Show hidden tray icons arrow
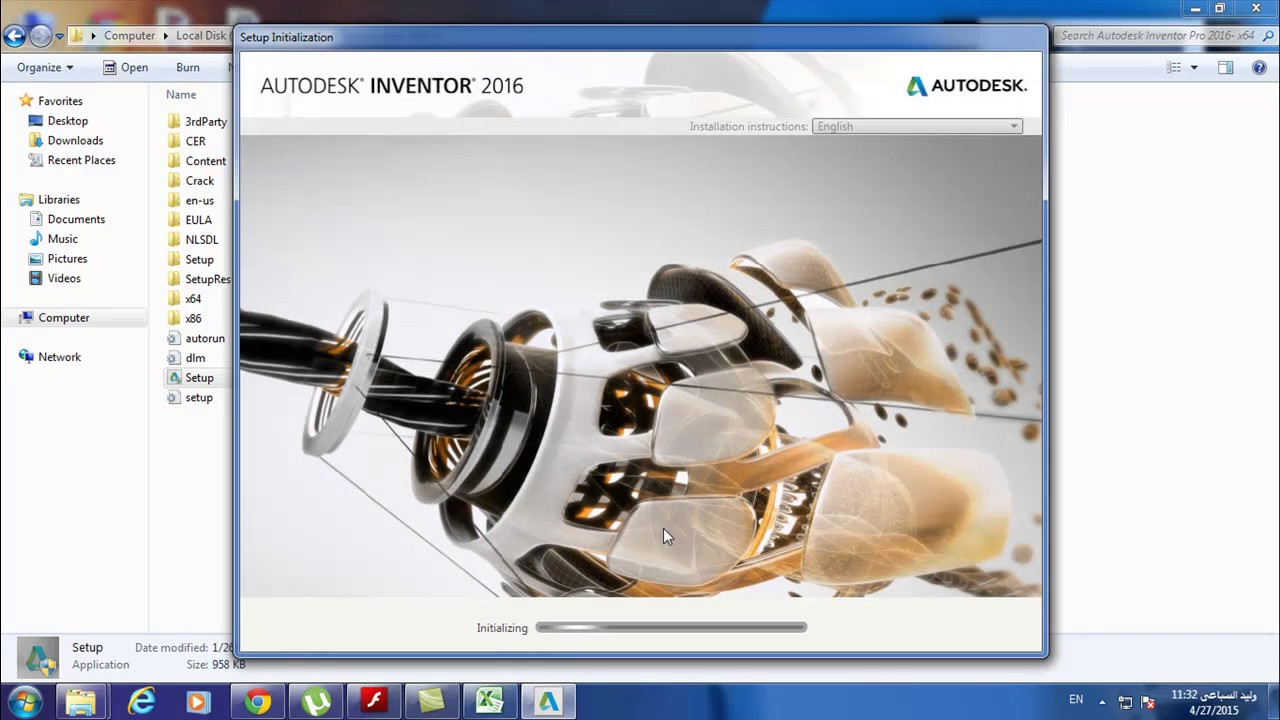 [1103, 702]
